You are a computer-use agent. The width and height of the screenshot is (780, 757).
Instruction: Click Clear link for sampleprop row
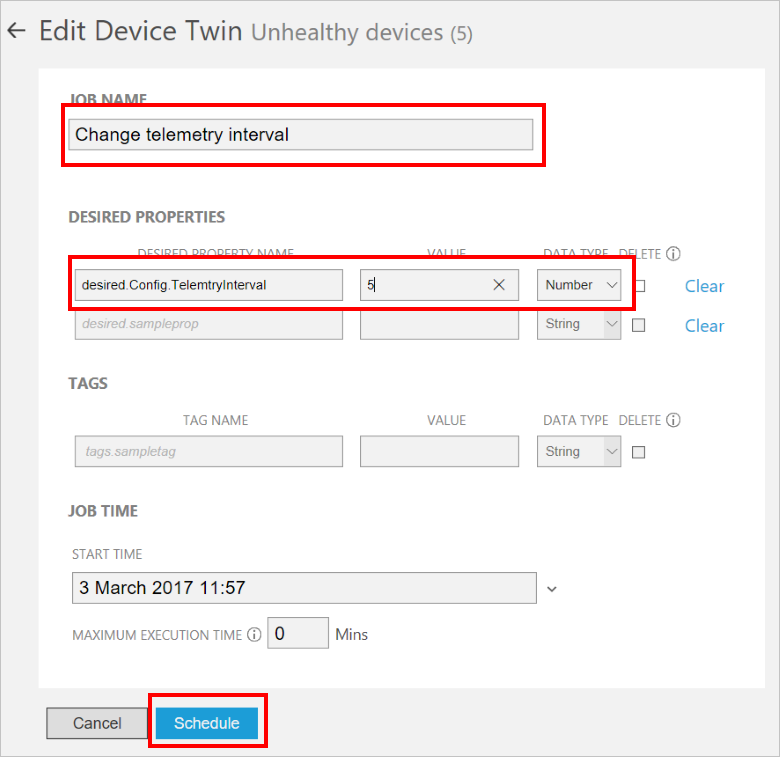[704, 326]
